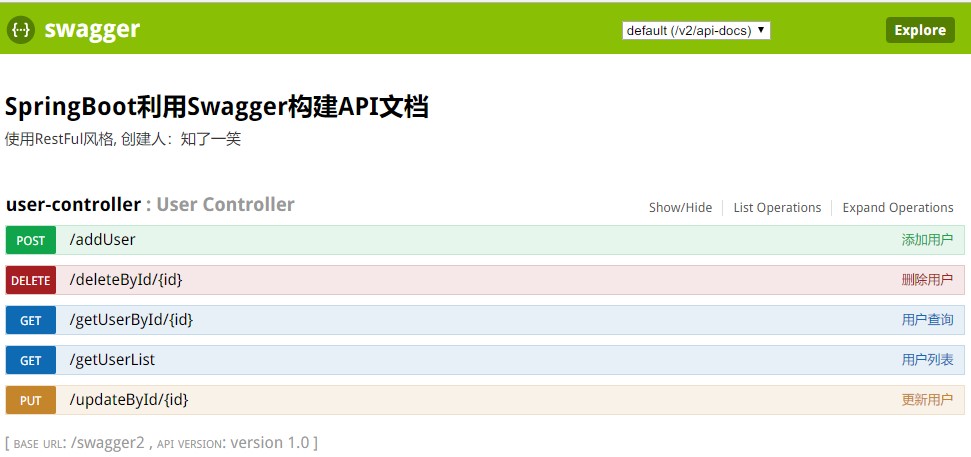Click the User Controller description text
971x457 pixels.
coord(225,204)
